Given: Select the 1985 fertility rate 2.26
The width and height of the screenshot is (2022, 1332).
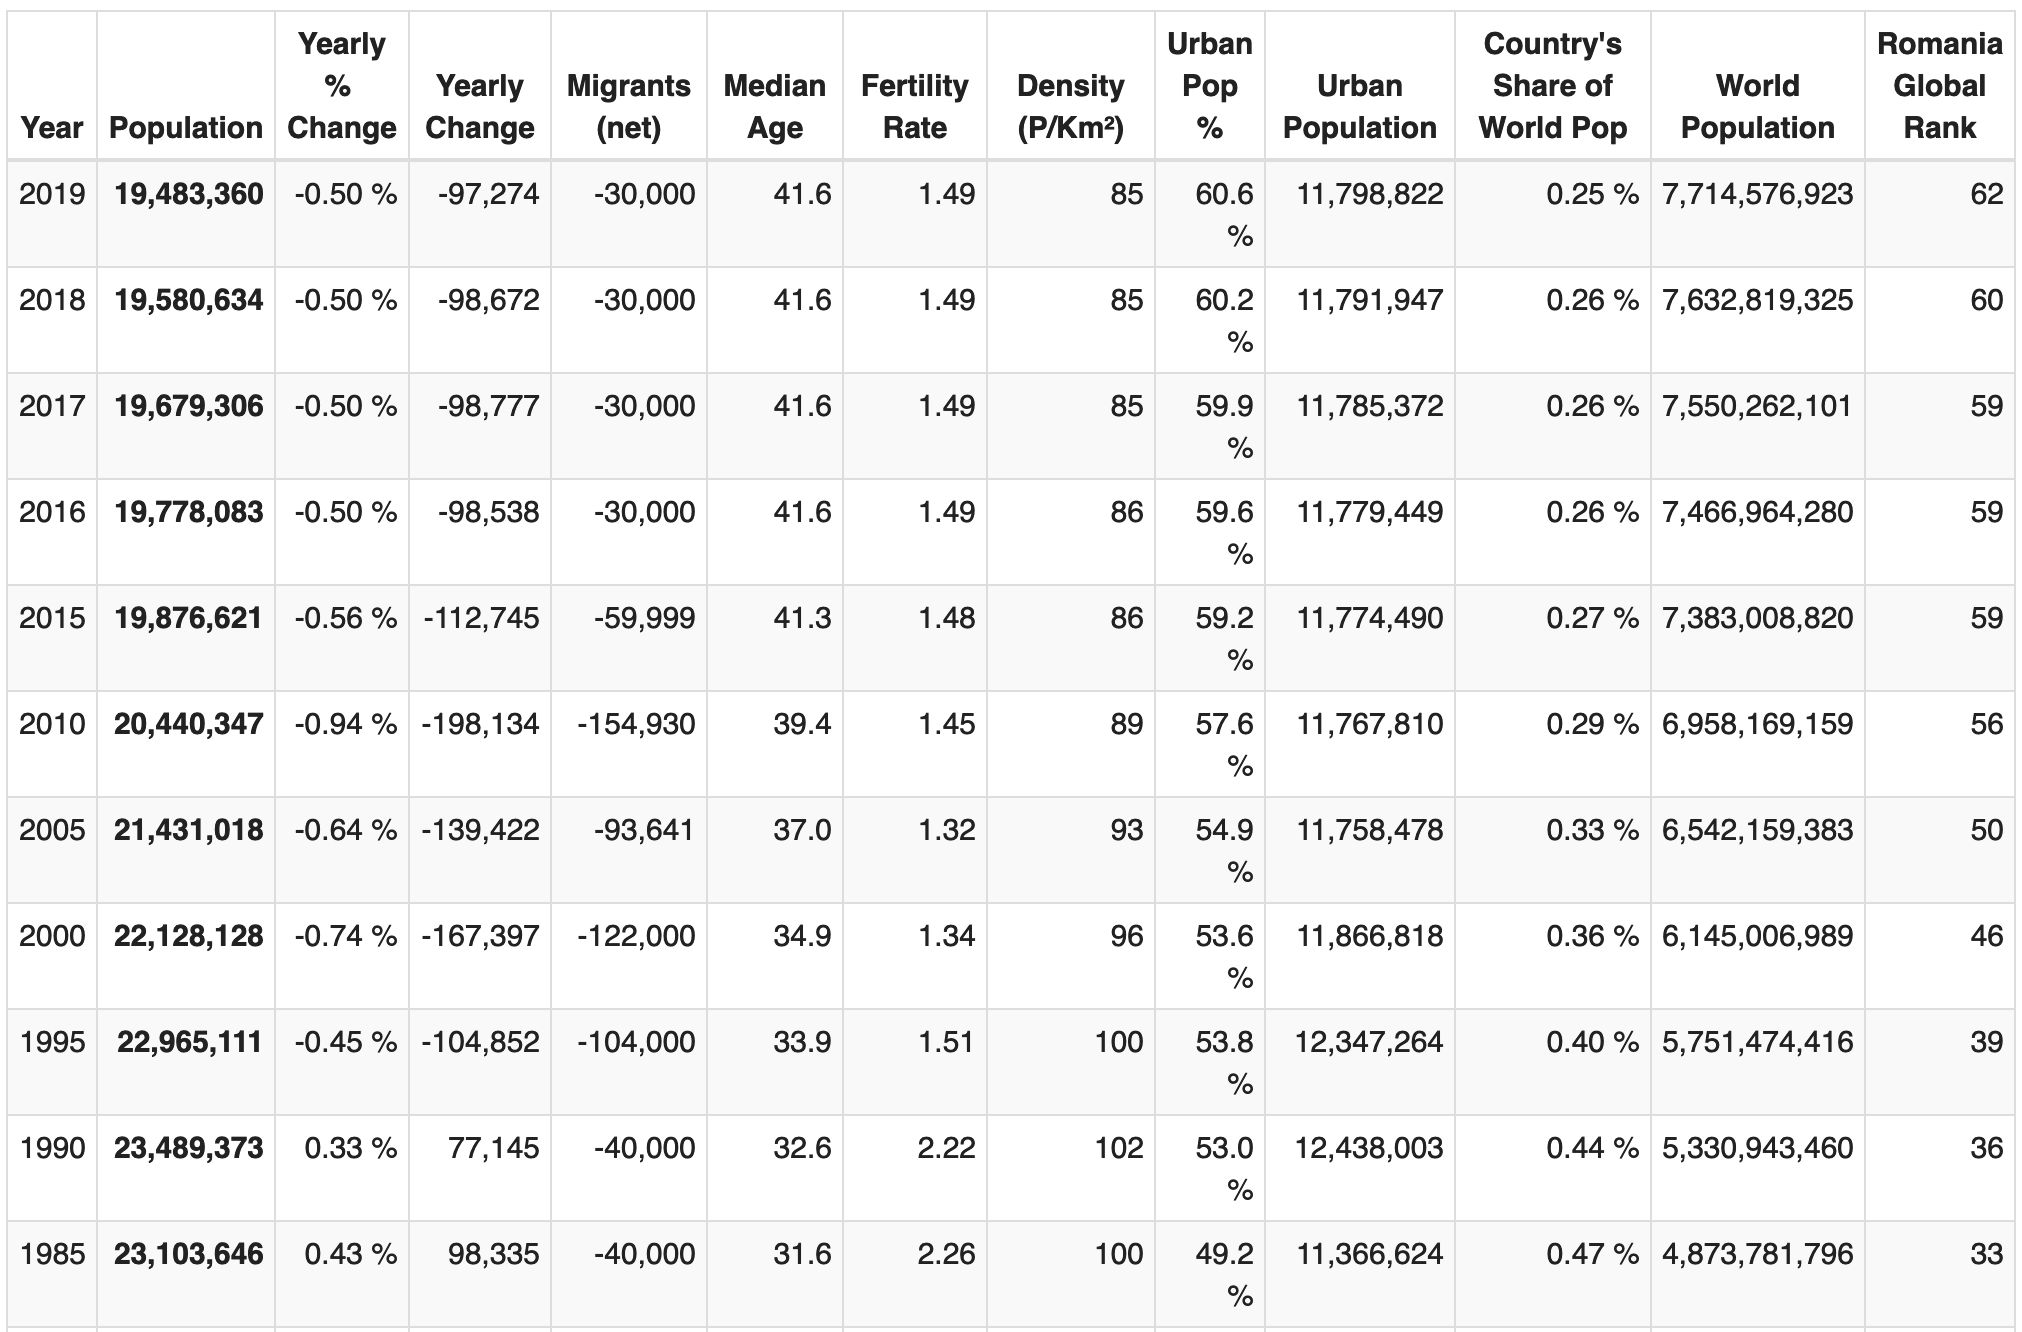Looking at the screenshot, I should (x=946, y=1254).
